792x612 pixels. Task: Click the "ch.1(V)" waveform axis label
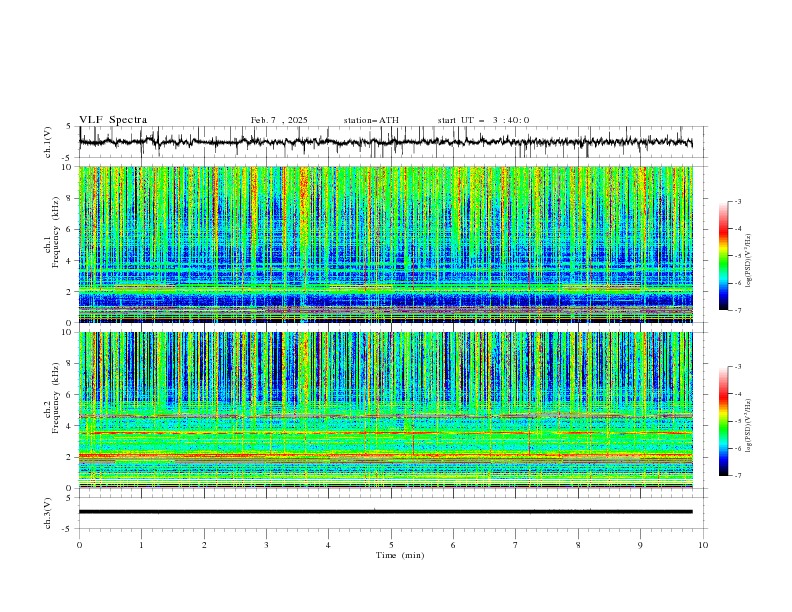(48, 142)
